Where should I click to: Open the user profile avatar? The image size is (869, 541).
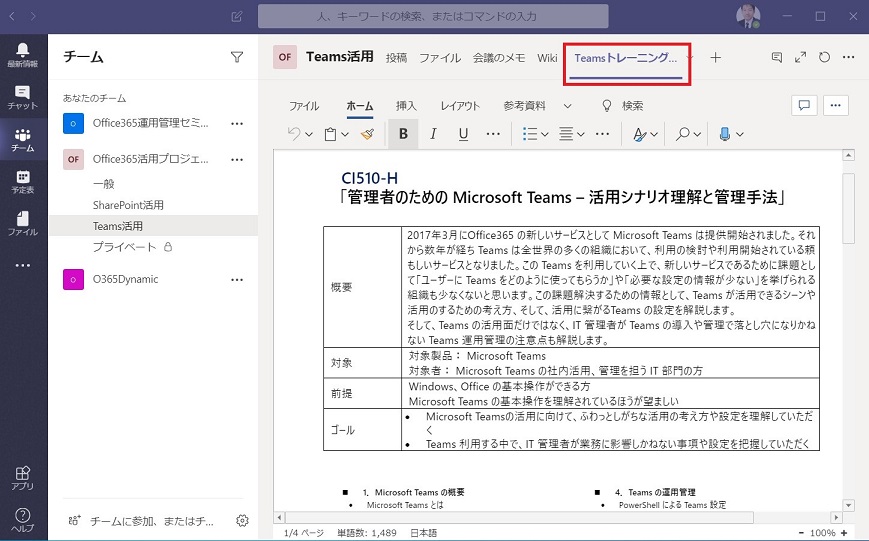[x=748, y=16]
